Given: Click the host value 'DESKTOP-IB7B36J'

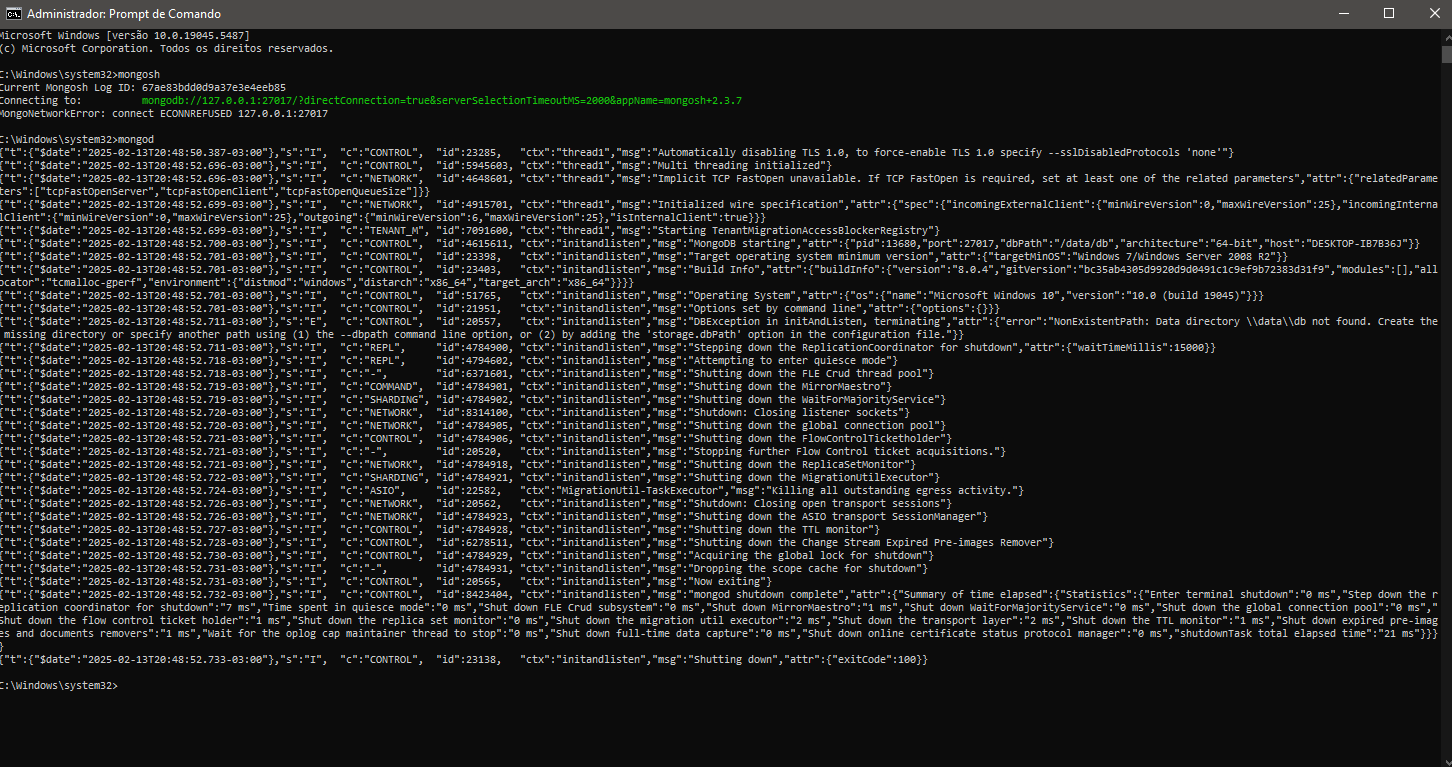Looking at the screenshot, I should click(x=1358, y=244).
